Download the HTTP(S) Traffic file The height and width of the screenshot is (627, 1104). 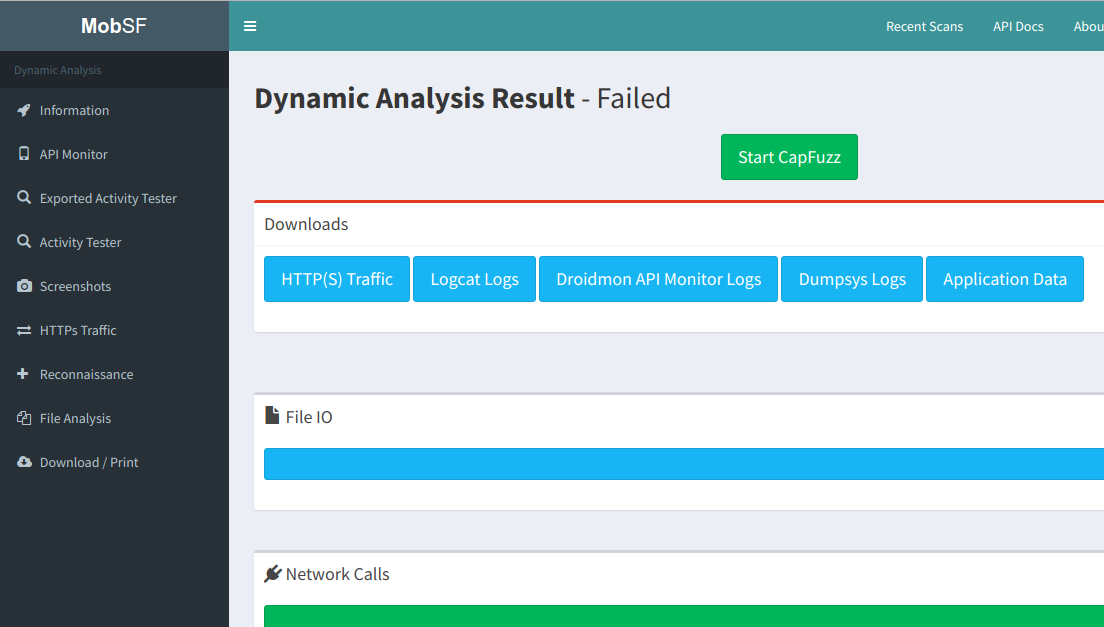point(336,279)
